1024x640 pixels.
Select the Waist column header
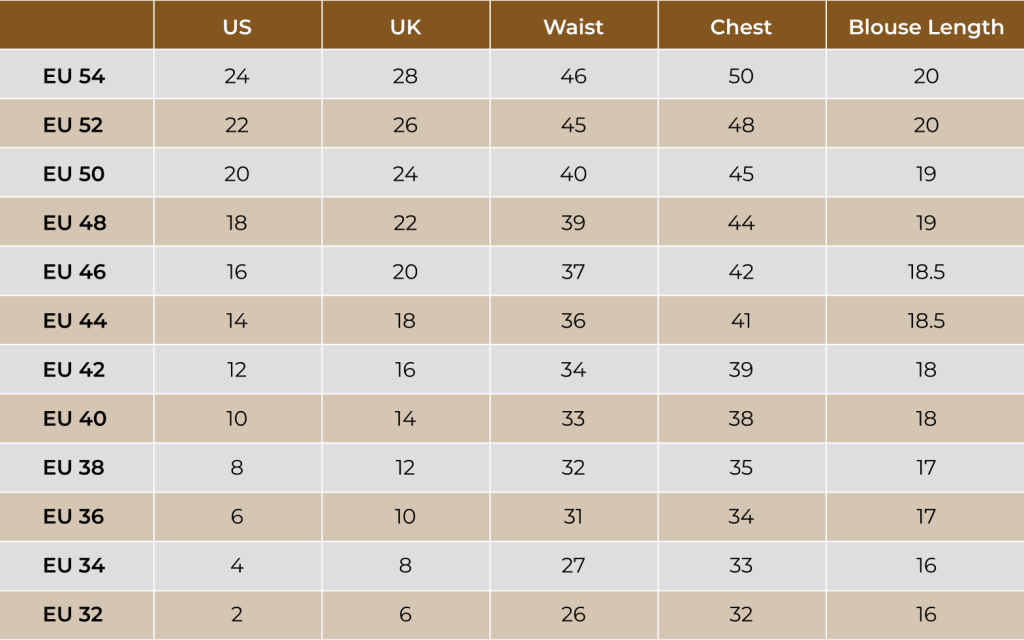(573, 27)
